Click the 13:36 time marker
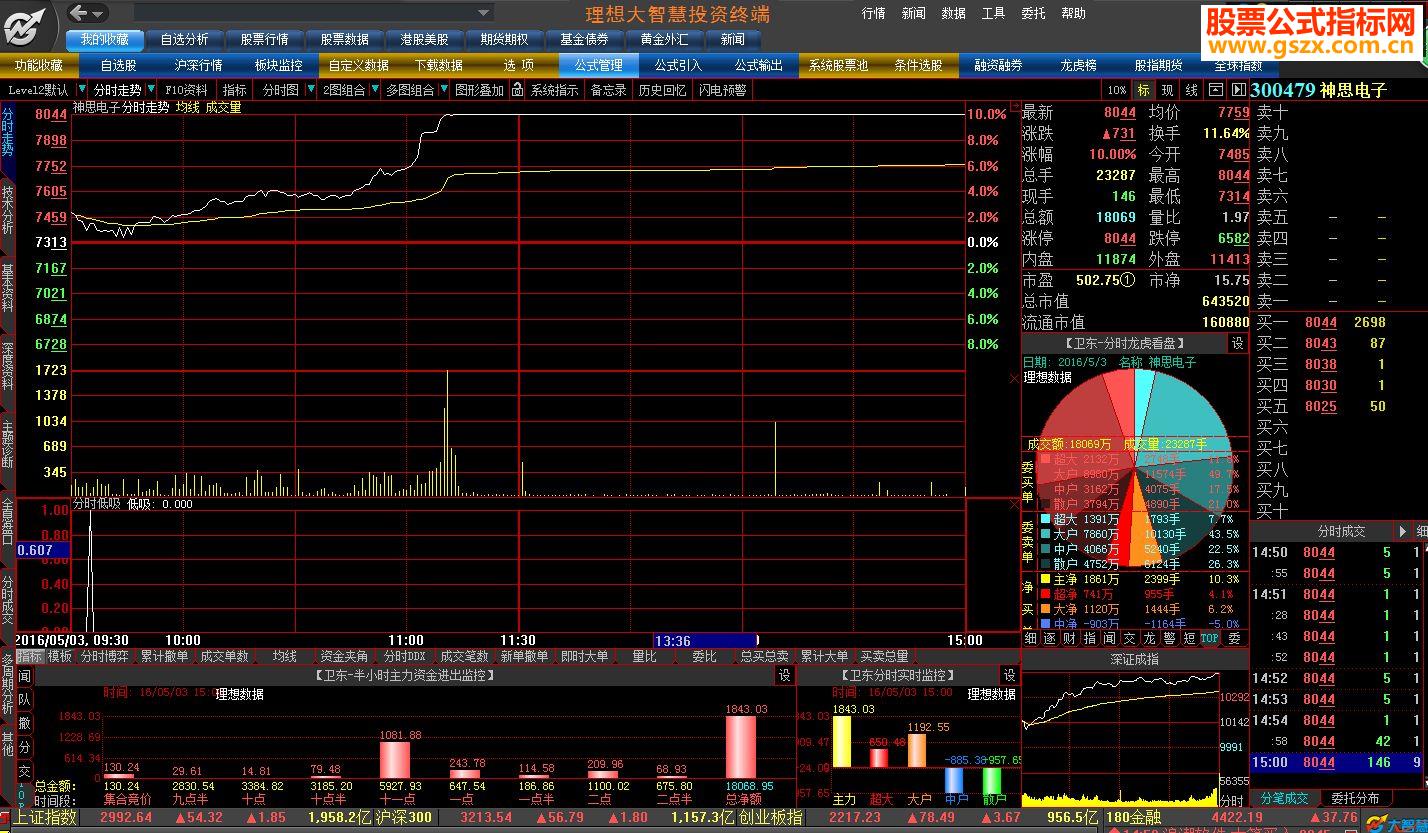 (x=705, y=640)
